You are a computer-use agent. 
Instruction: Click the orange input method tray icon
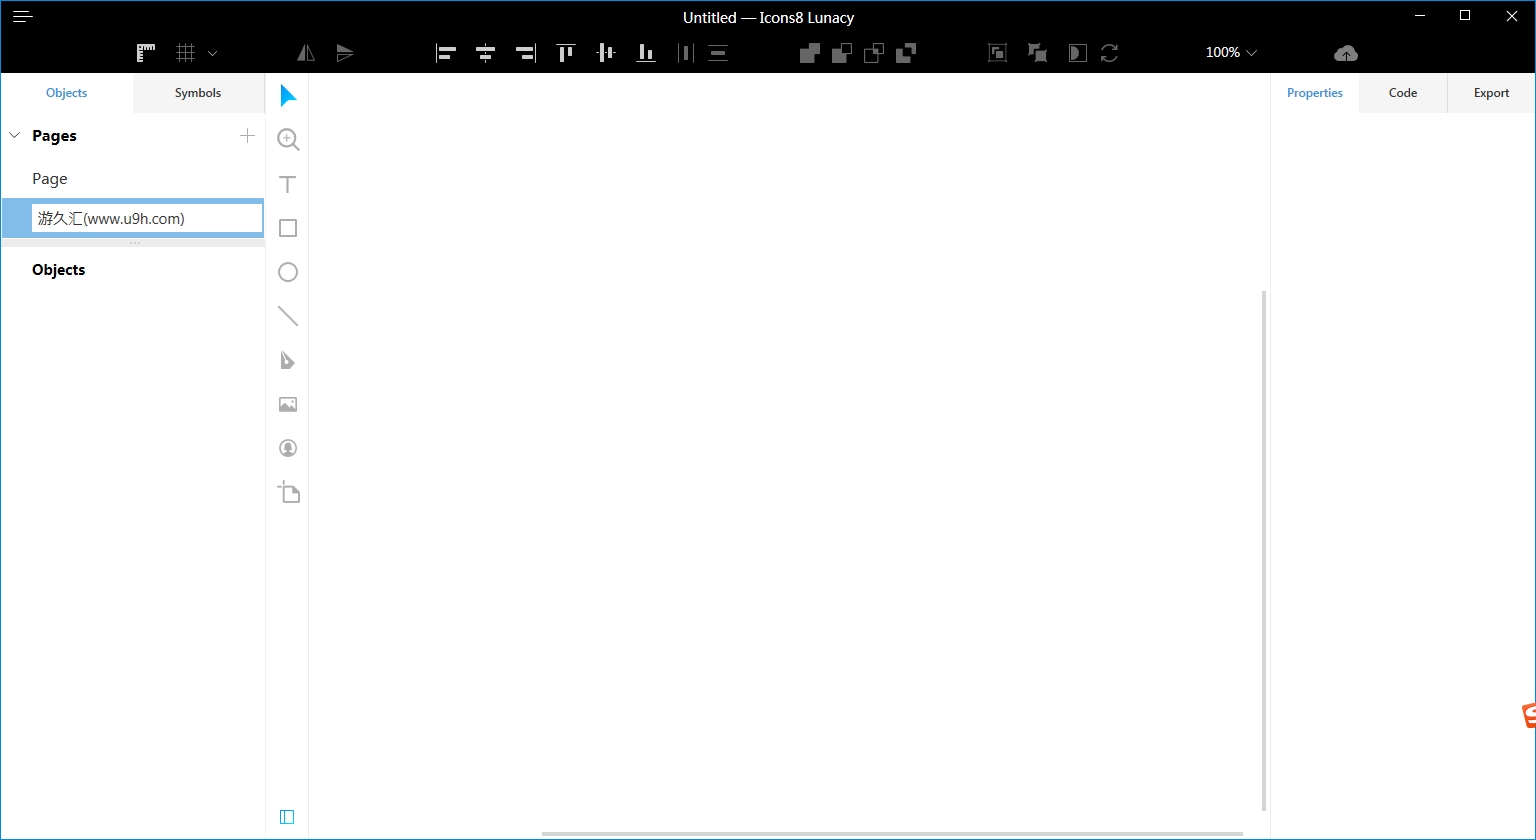[1528, 716]
